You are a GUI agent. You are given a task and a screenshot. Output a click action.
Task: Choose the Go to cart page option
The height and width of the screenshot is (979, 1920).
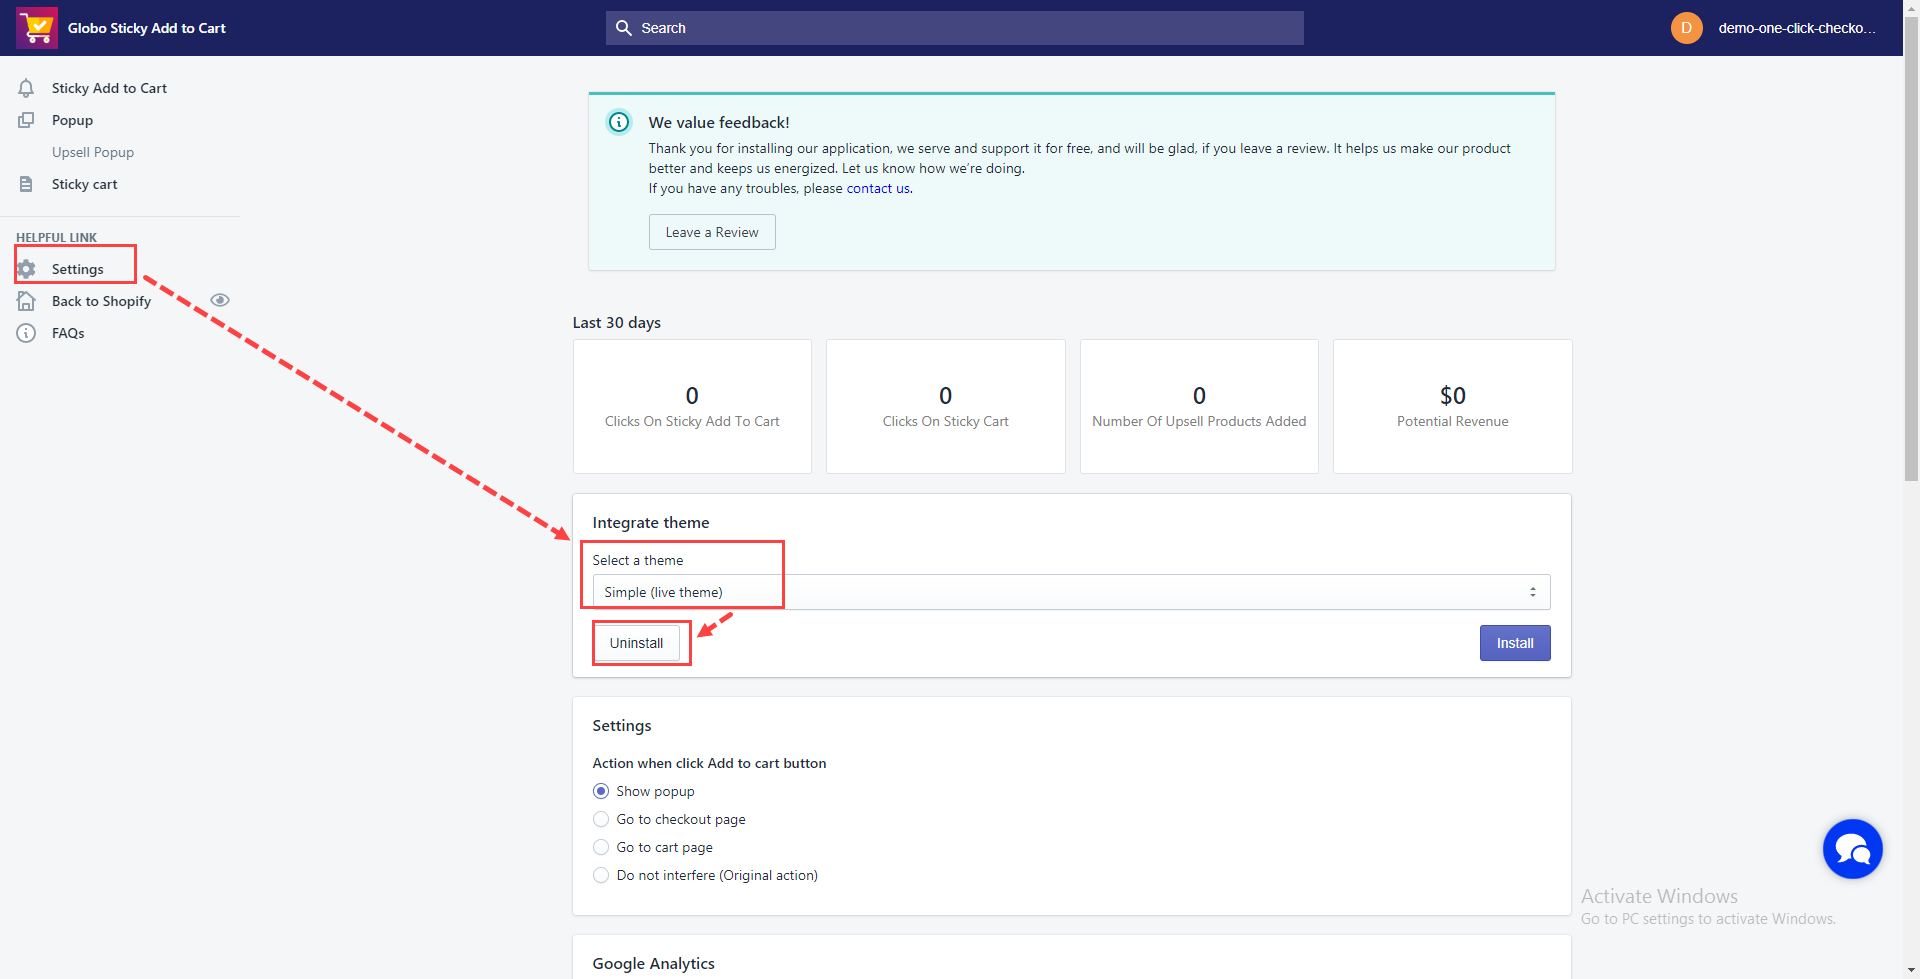(x=601, y=847)
